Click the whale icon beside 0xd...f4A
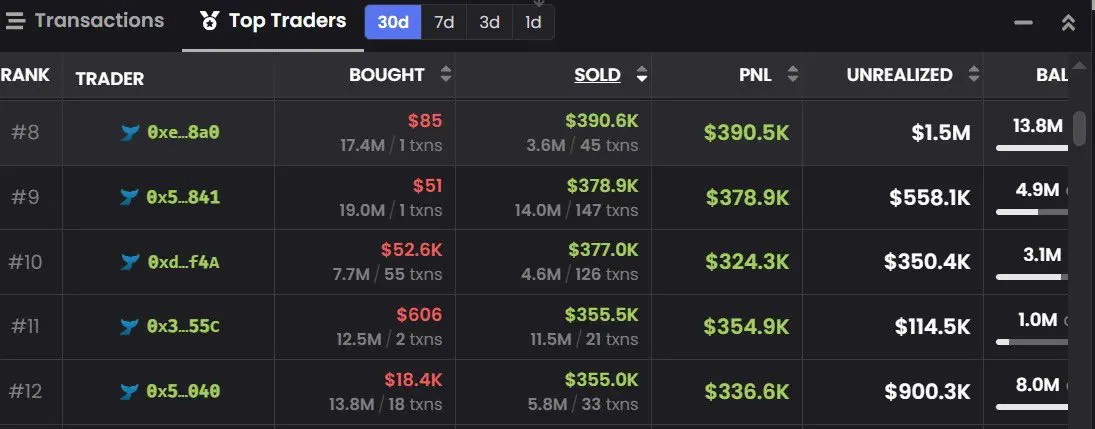The image size is (1095, 429). click(130, 262)
